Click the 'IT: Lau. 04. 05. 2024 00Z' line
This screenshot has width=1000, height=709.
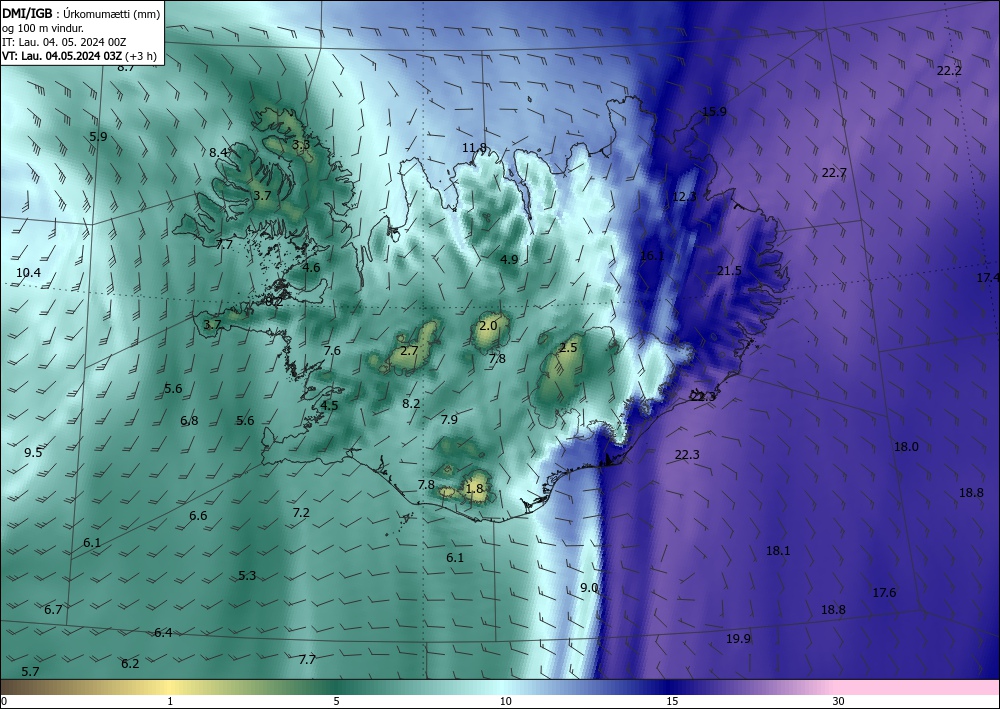click(x=64, y=41)
